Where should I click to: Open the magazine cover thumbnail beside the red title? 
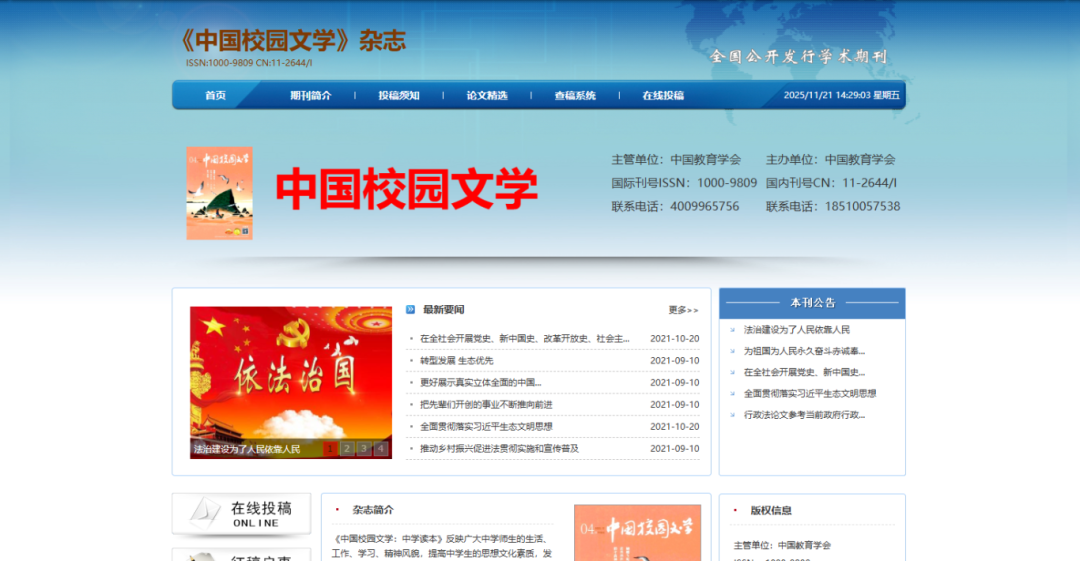click(220, 193)
